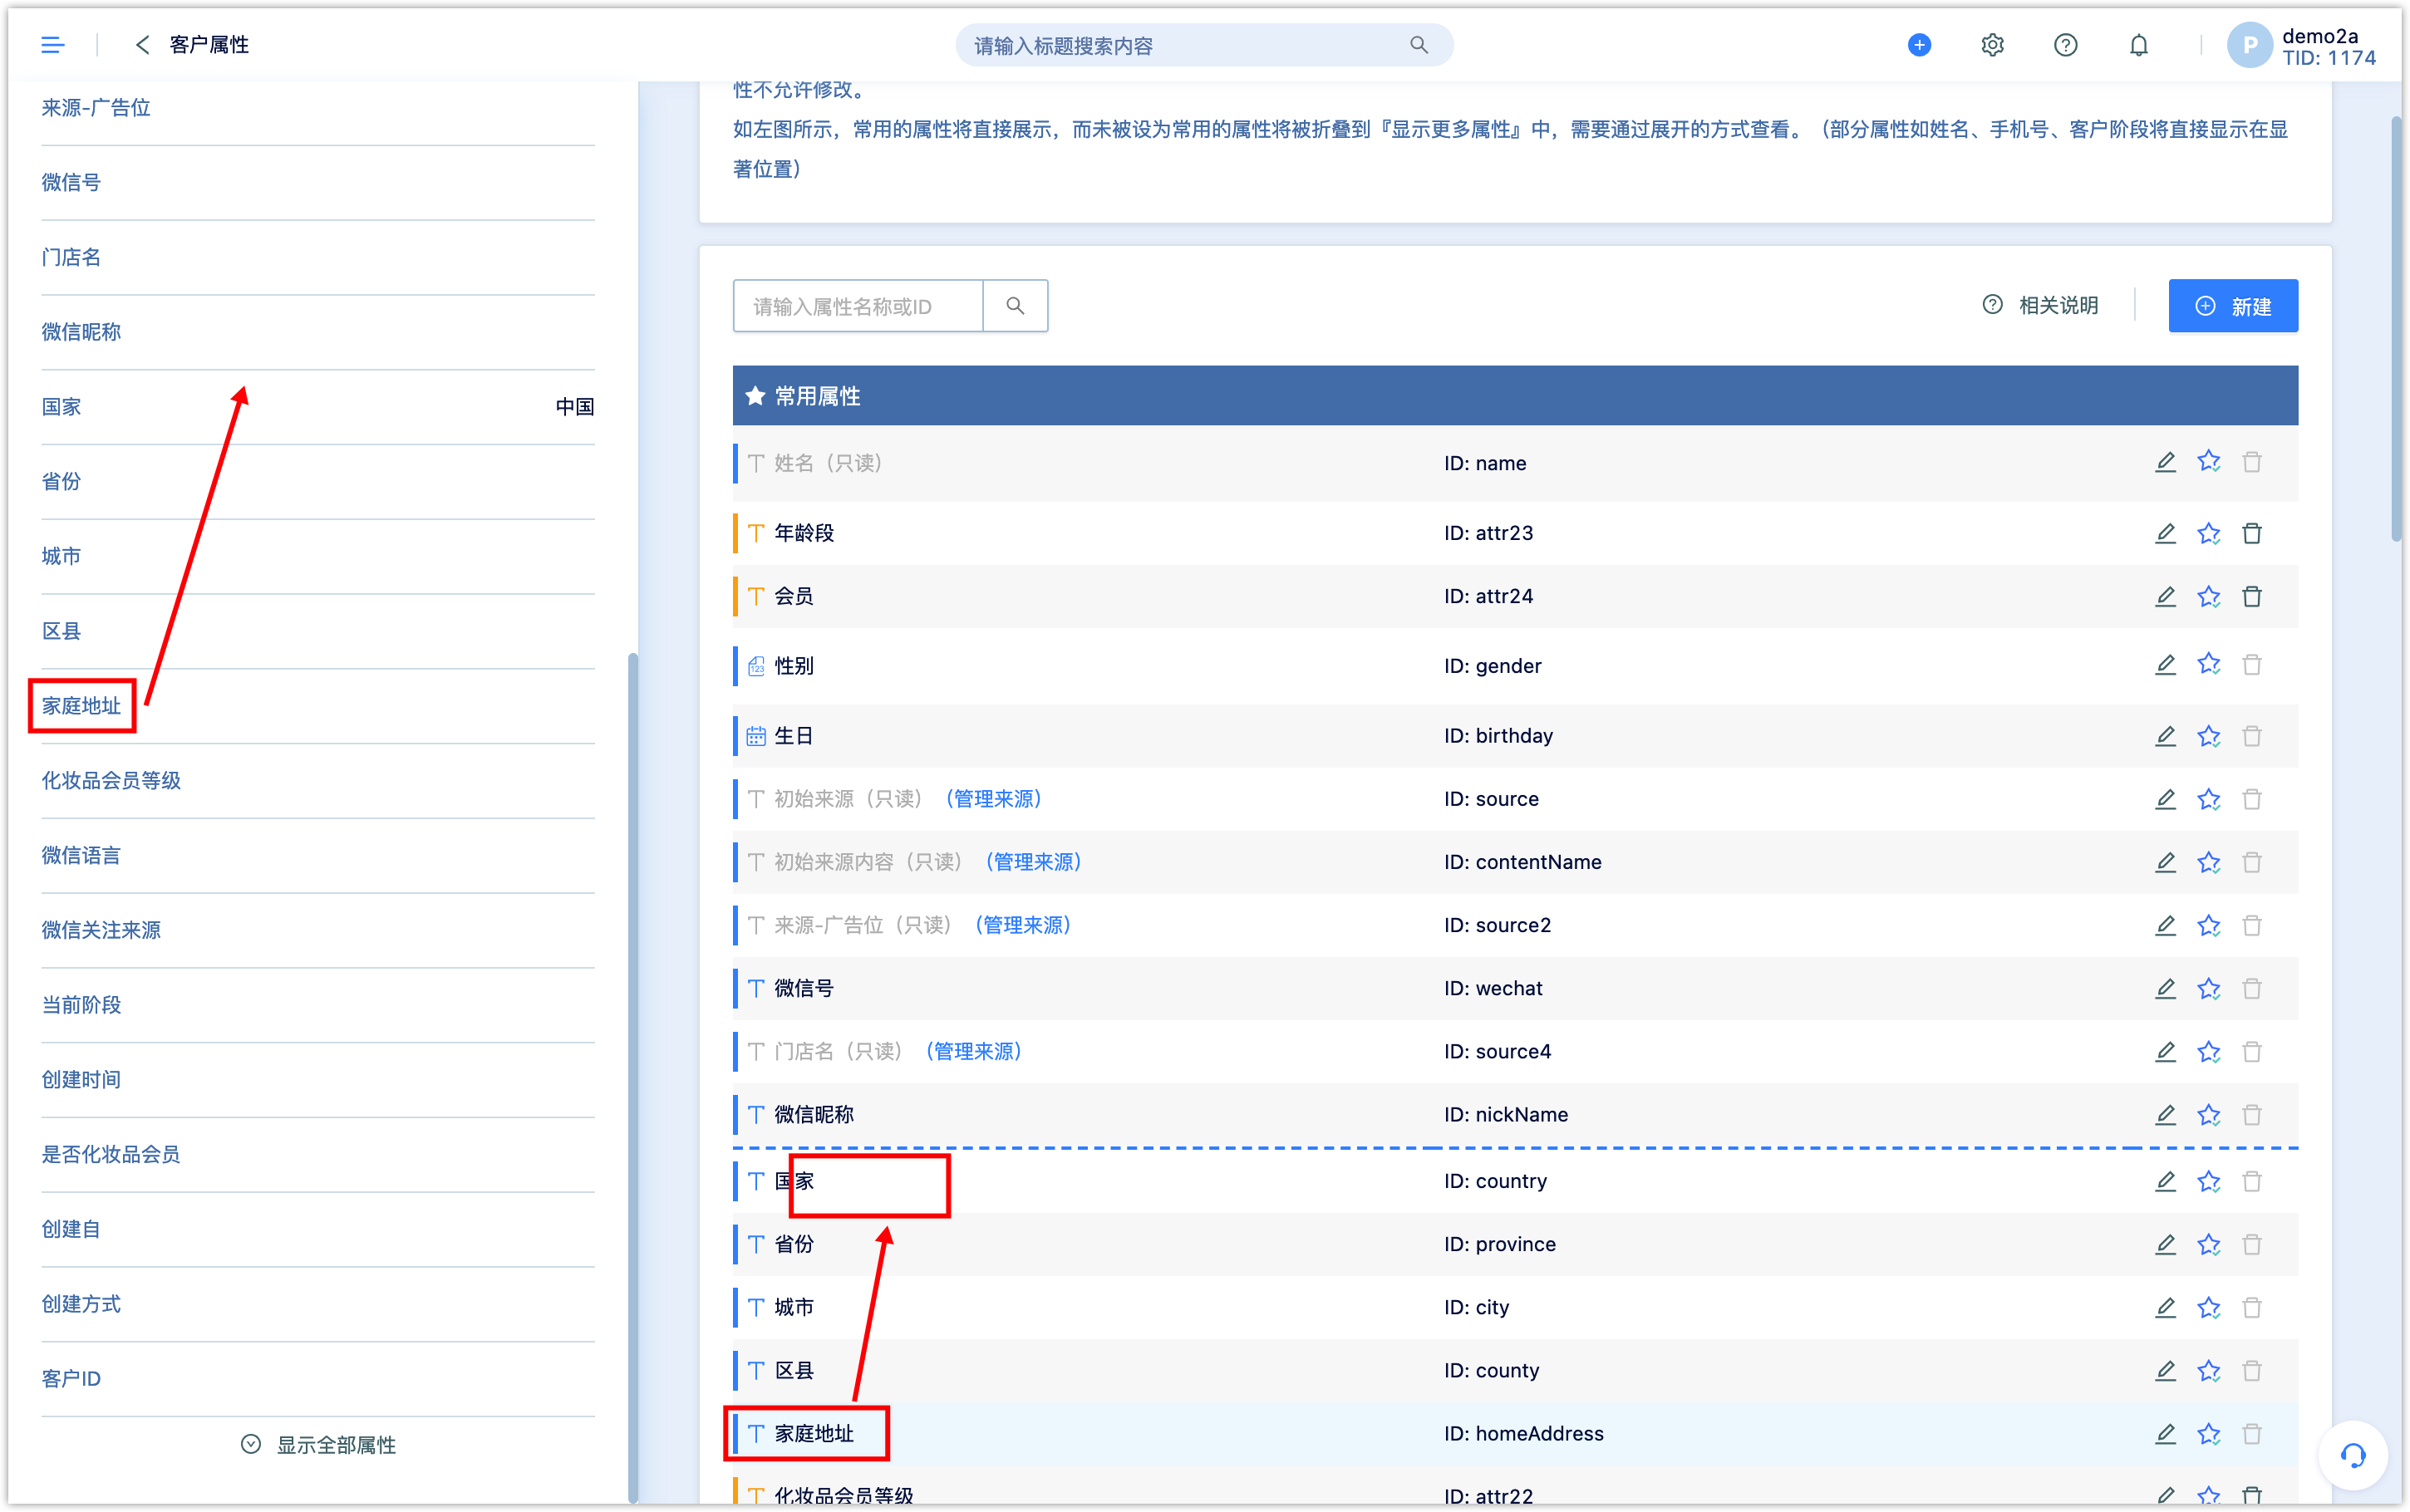Click the trash icon for 家庭地址

pos(2252,1433)
